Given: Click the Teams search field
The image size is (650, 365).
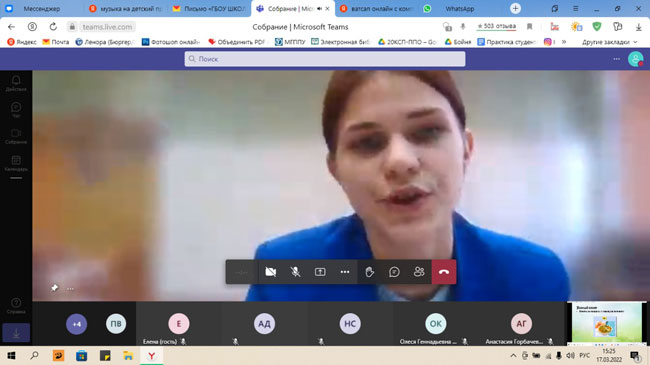Looking at the screenshot, I should pos(325,59).
